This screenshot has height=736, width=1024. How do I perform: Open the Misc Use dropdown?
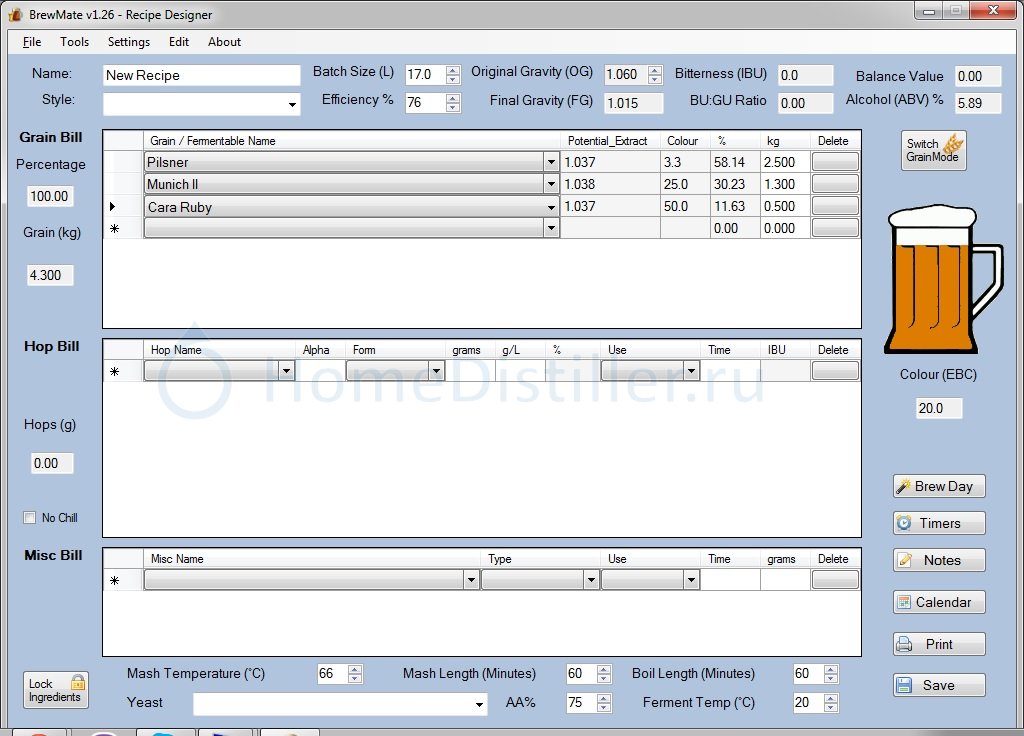pyautogui.click(x=691, y=580)
